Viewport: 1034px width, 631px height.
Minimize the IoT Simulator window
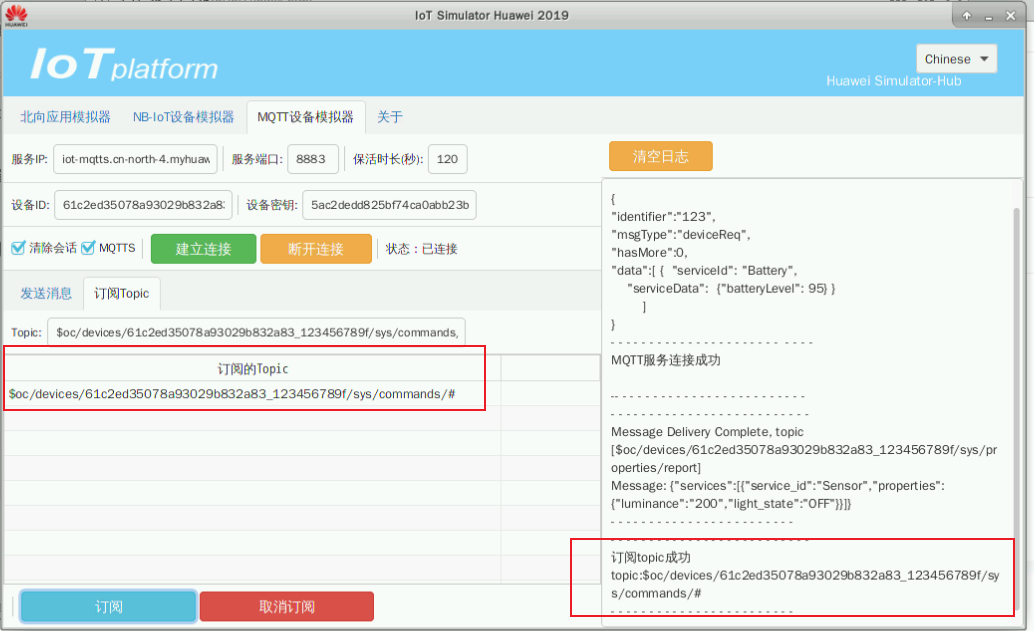(x=988, y=16)
